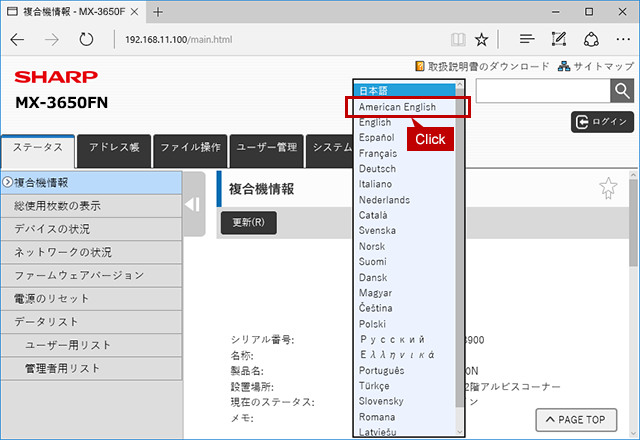
Task: Reload the page with refresh icon
Action: [86, 40]
